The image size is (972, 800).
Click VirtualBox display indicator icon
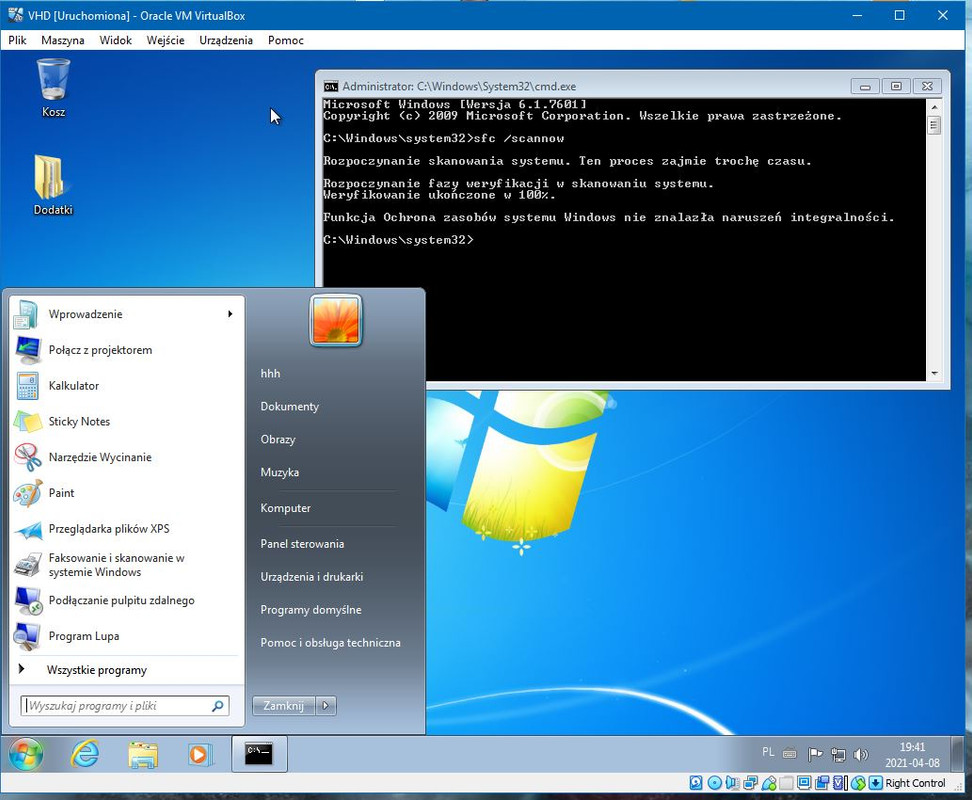pyautogui.click(x=804, y=783)
